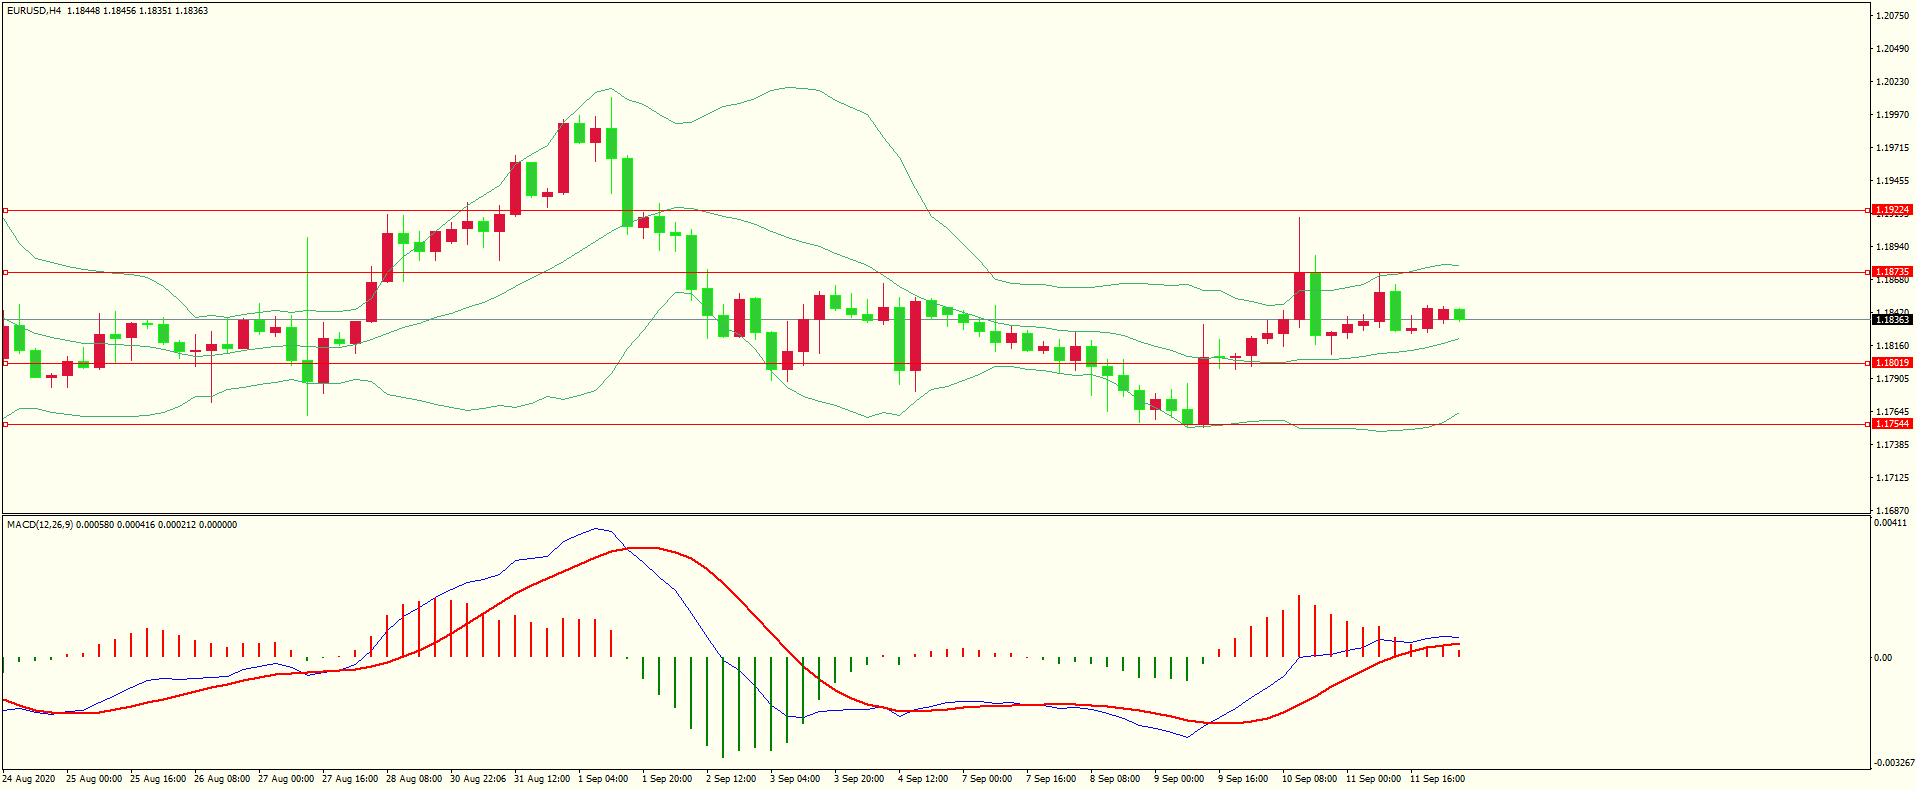Click the 0.00 MACD zero level value
The height and width of the screenshot is (790, 1916).
[1883, 658]
